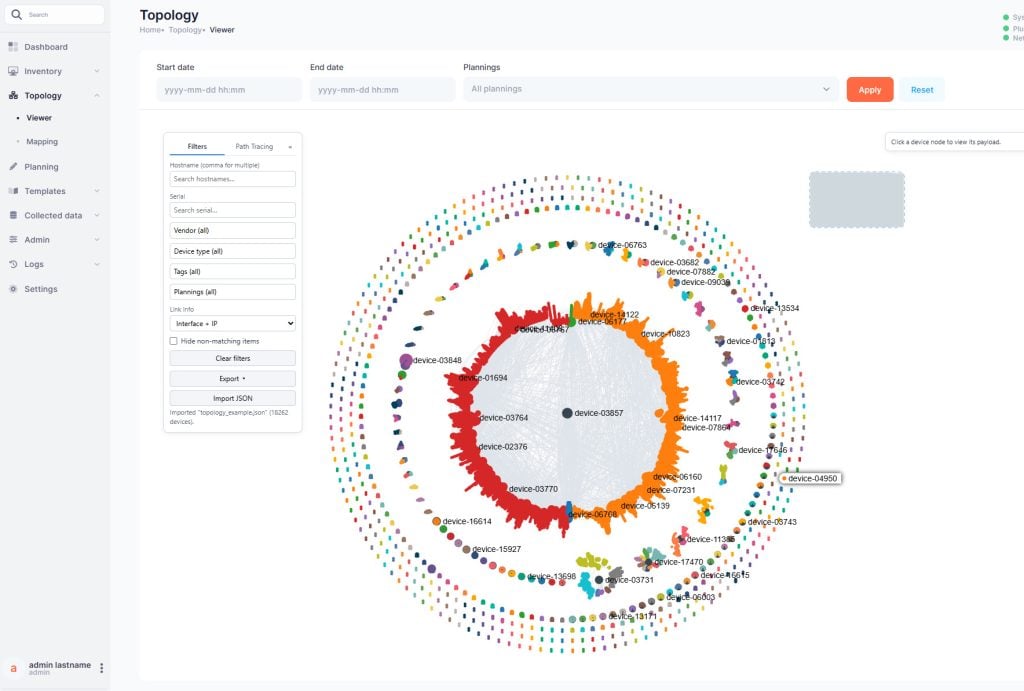Click the Dashboard grid icon
This screenshot has width=1024, height=691.
13,46
